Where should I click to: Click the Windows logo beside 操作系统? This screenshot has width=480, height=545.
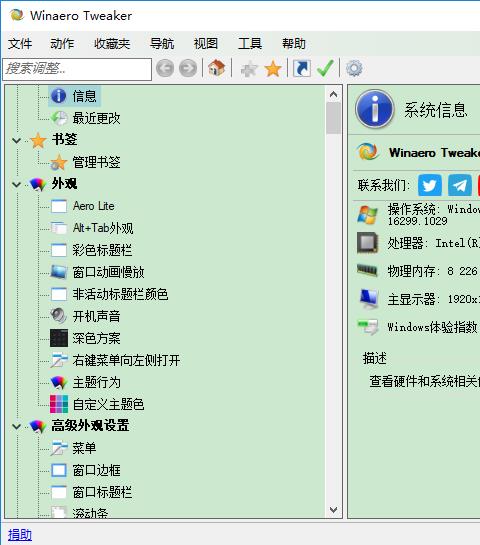pos(367,214)
